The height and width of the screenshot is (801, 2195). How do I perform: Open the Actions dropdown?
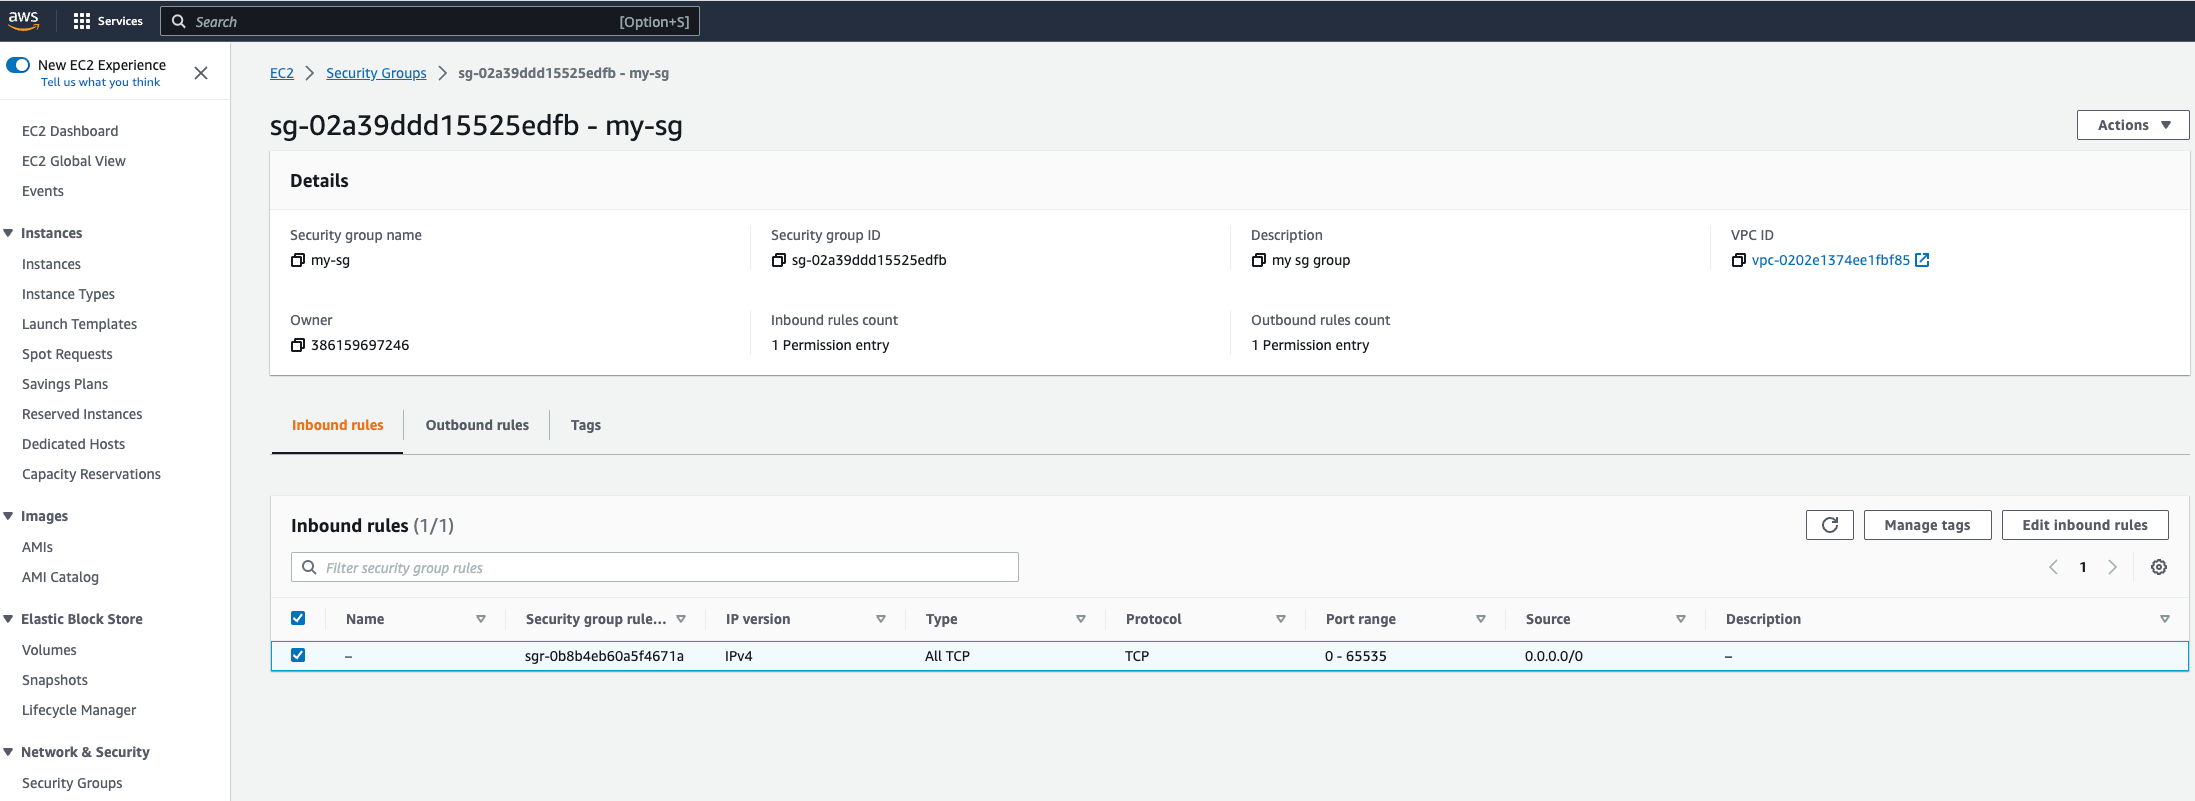tap(2132, 125)
